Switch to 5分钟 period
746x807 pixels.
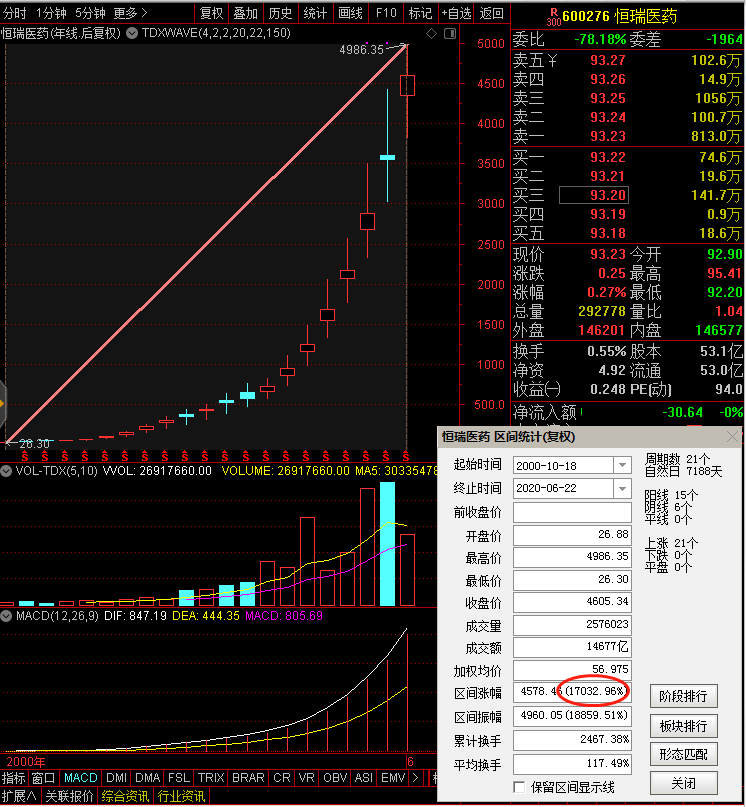click(90, 13)
